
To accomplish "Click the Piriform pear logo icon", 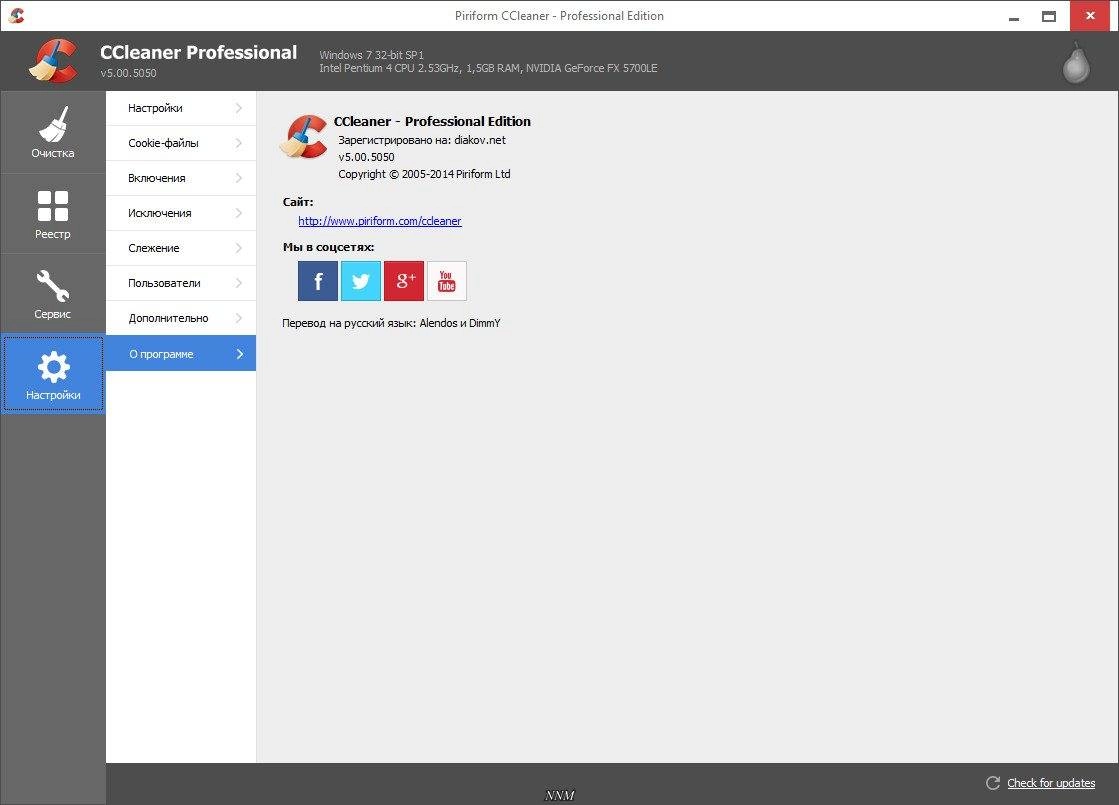I will tap(1076, 63).
